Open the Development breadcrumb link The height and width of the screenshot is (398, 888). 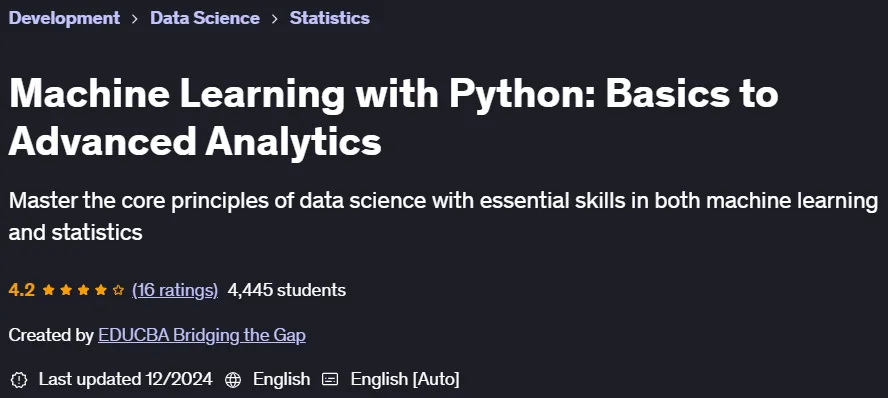[x=64, y=18]
